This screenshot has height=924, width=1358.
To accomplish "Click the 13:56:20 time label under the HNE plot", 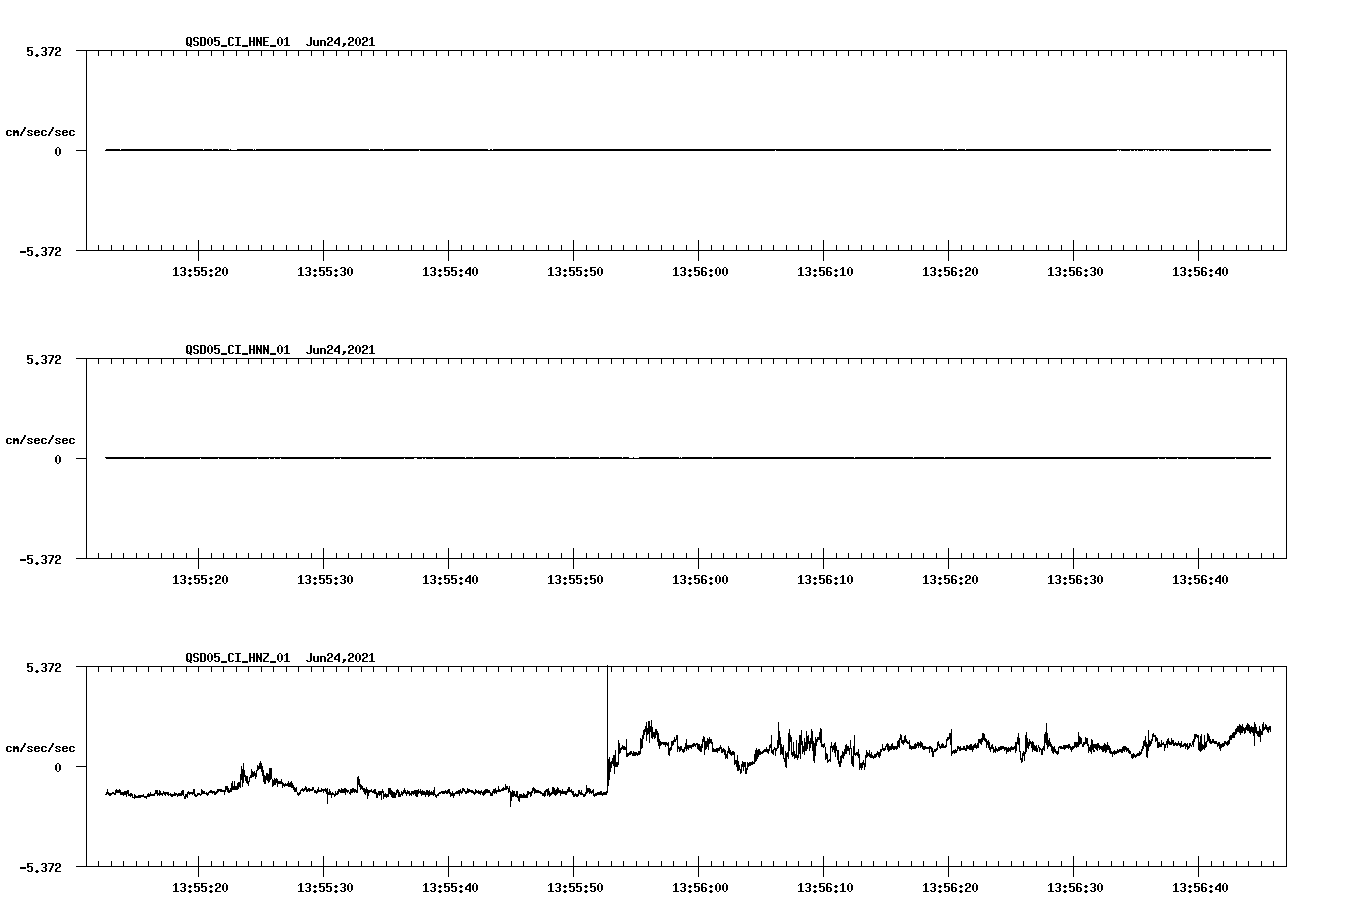I will click(950, 271).
